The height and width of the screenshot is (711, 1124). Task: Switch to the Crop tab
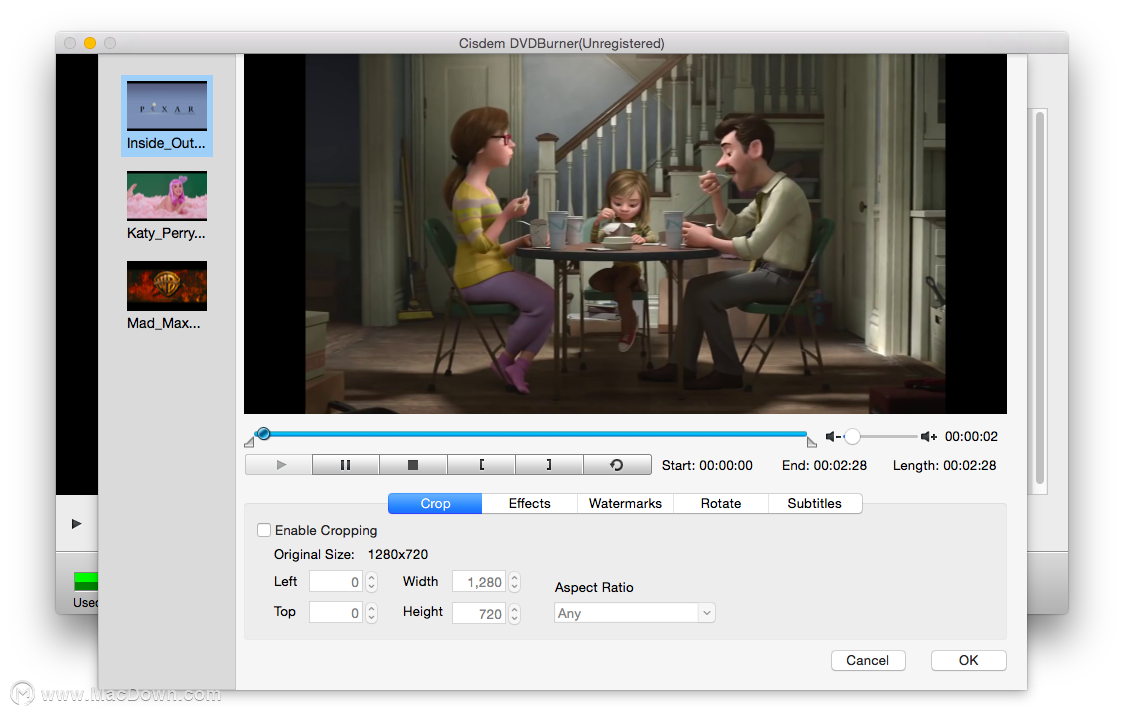coord(435,504)
